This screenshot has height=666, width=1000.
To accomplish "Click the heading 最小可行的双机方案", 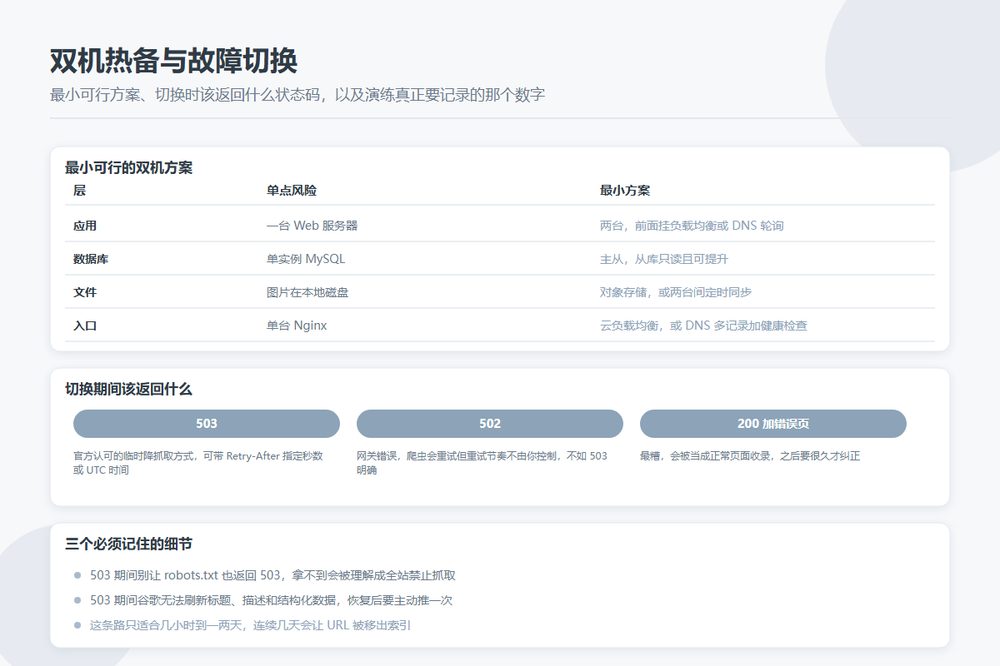I will click(x=129, y=168).
